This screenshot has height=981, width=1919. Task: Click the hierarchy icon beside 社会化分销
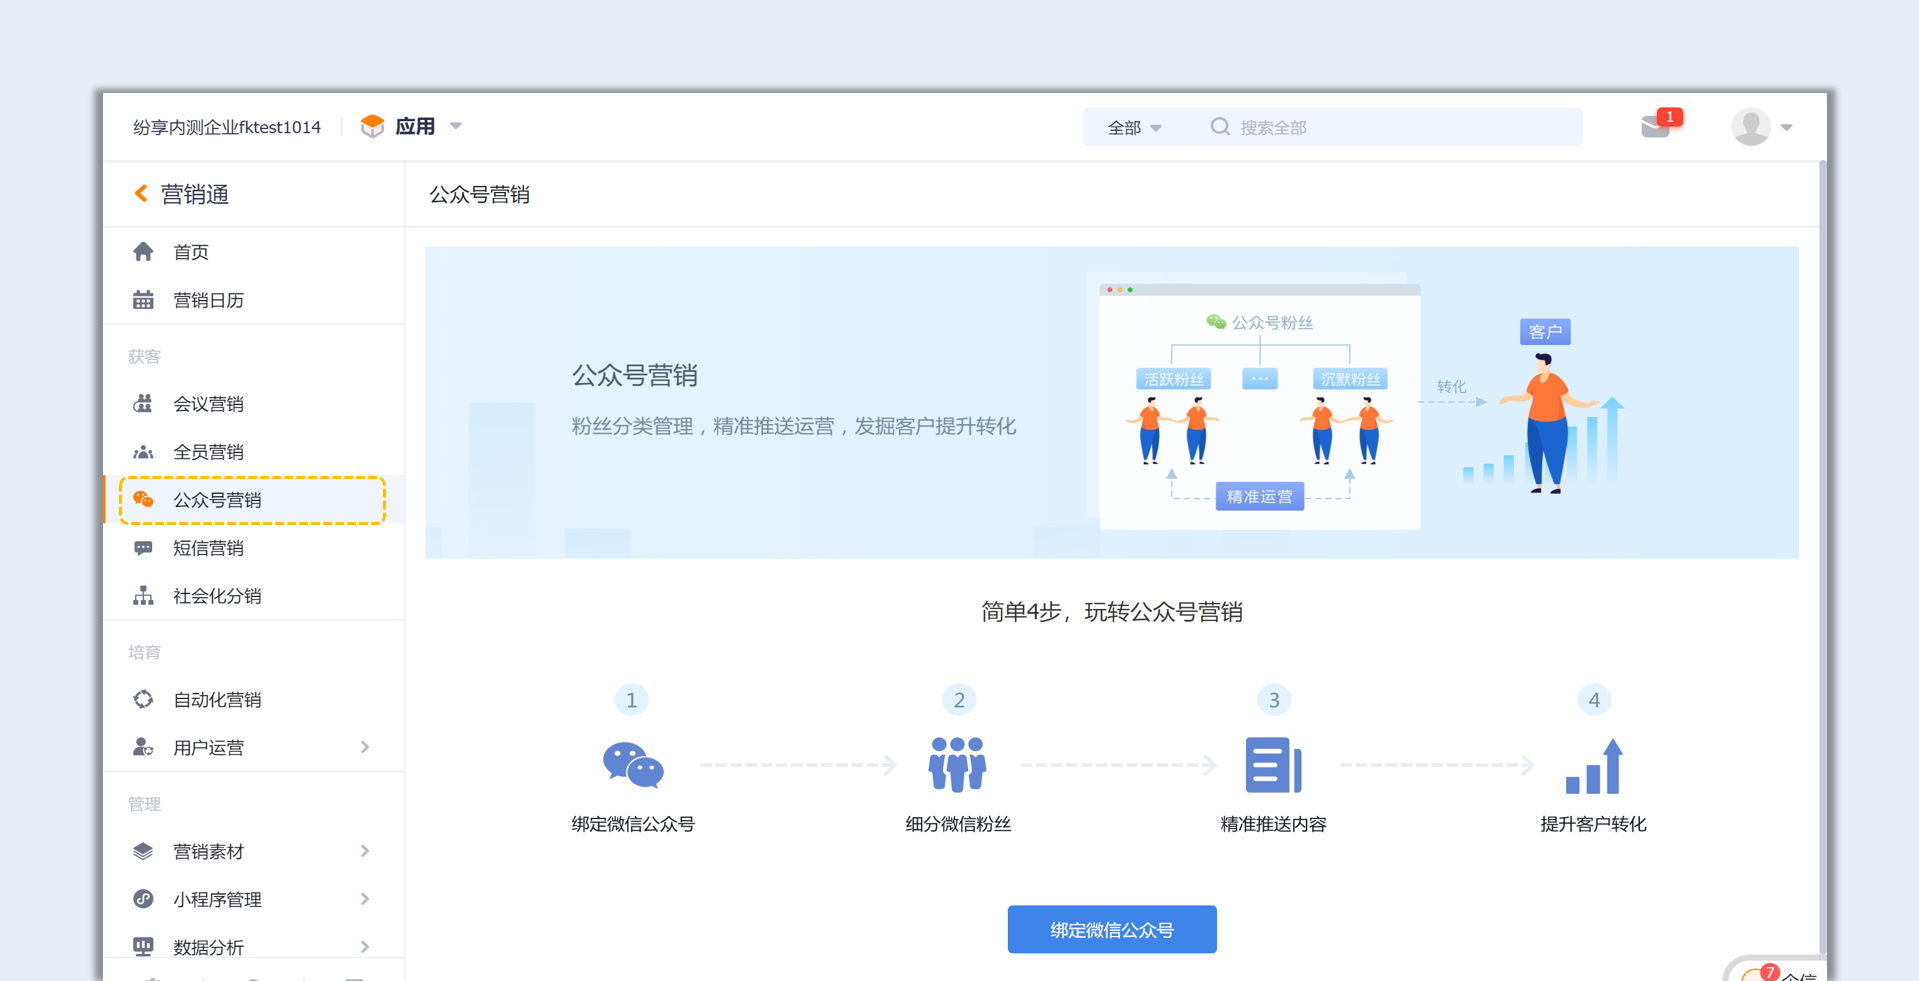click(x=143, y=595)
